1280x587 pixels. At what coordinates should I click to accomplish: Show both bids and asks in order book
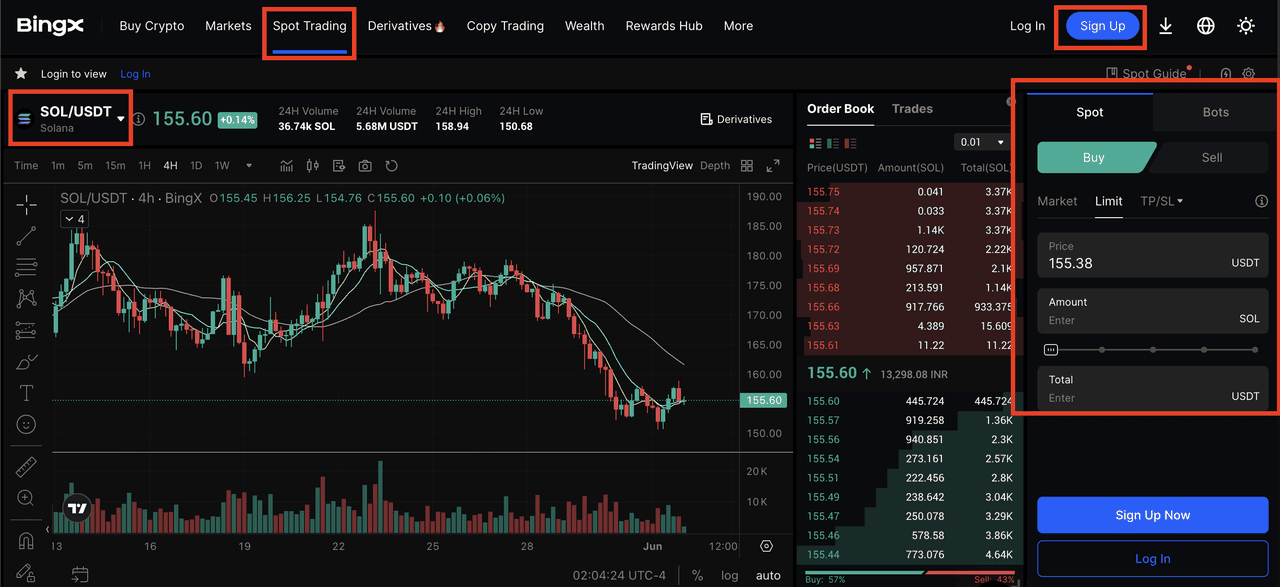click(x=815, y=143)
